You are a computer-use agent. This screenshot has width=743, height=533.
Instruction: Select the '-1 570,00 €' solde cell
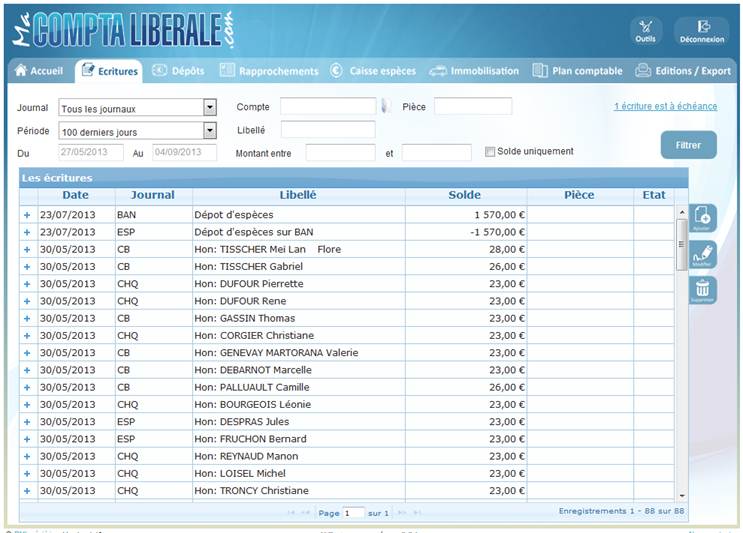click(466, 232)
